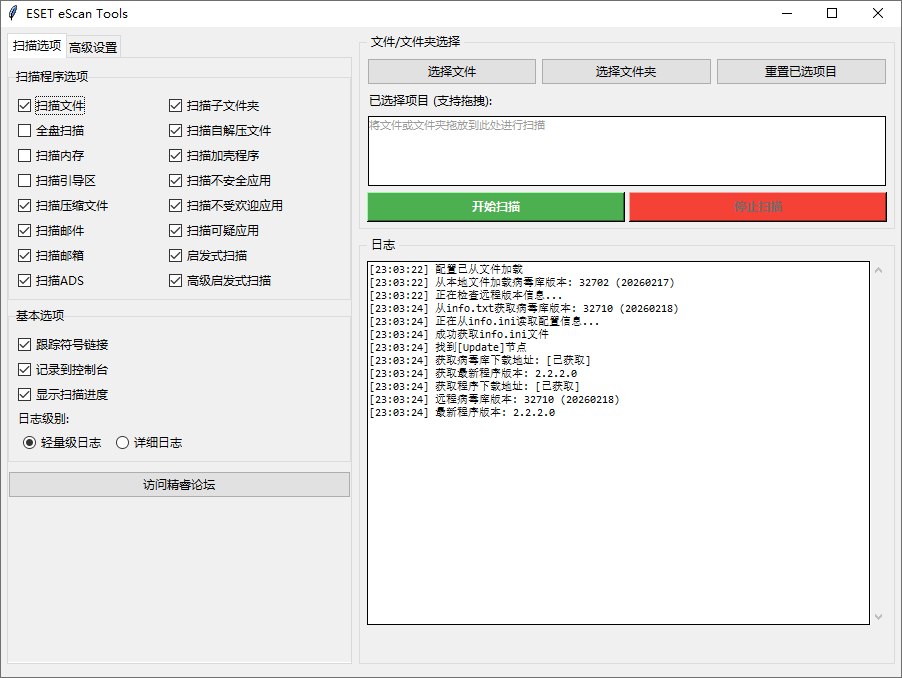Viewport: 902px width, 678px height.
Task: Click the 开始扫描 button
Action: pos(496,206)
